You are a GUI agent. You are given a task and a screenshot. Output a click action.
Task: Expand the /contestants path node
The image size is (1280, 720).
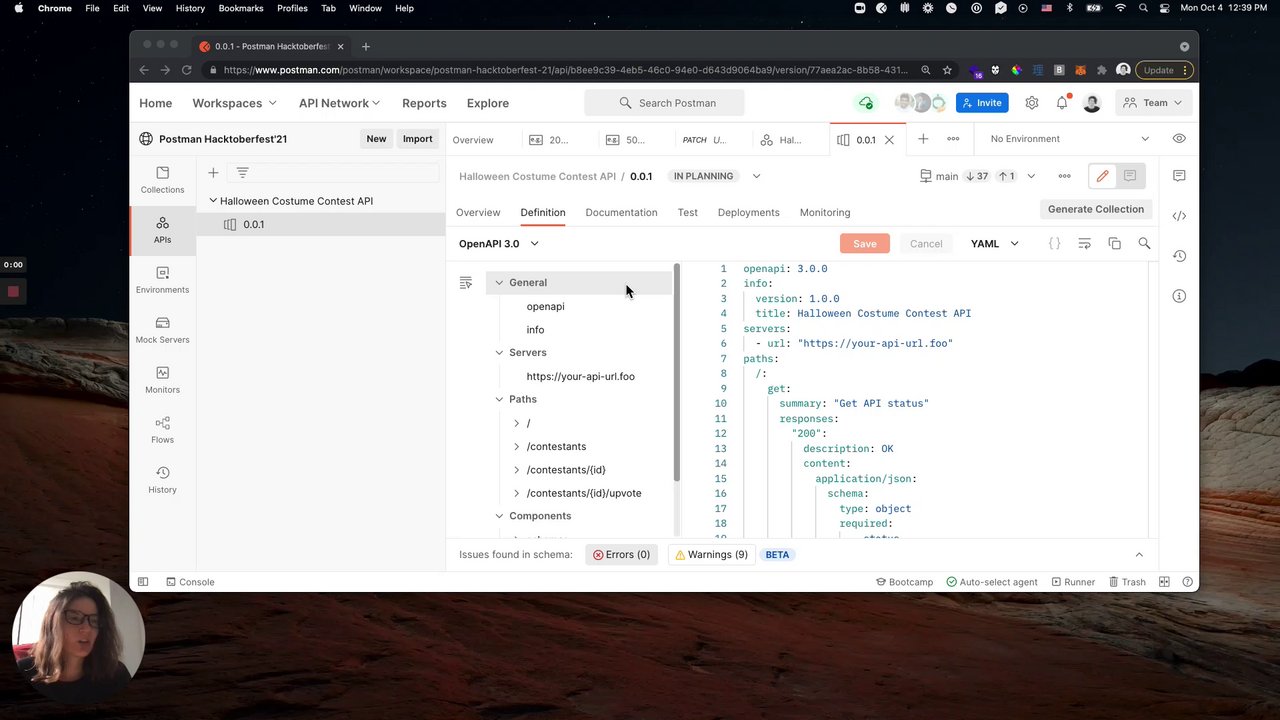click(x=517, y=447)
